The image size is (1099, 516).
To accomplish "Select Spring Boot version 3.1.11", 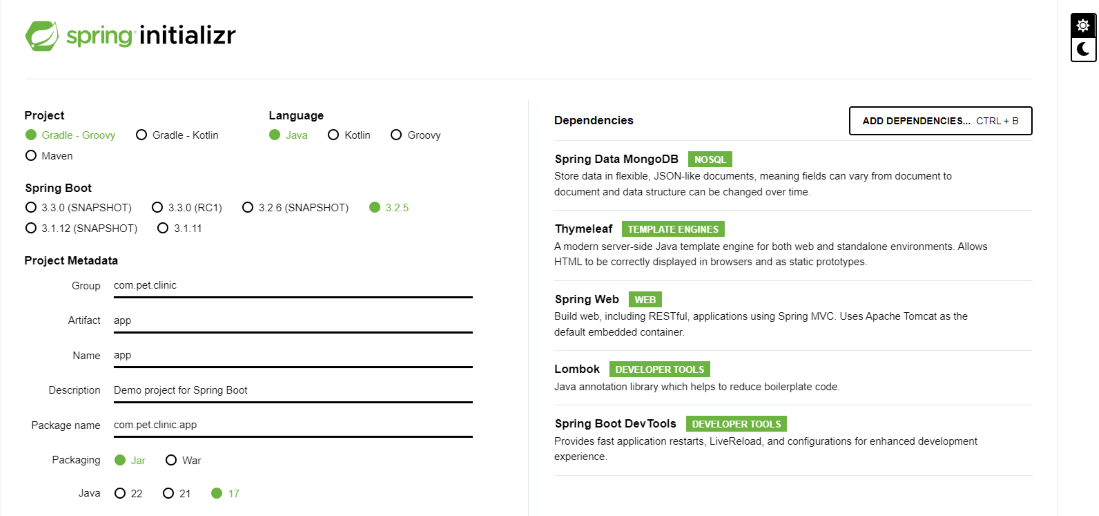I will 164,228.
